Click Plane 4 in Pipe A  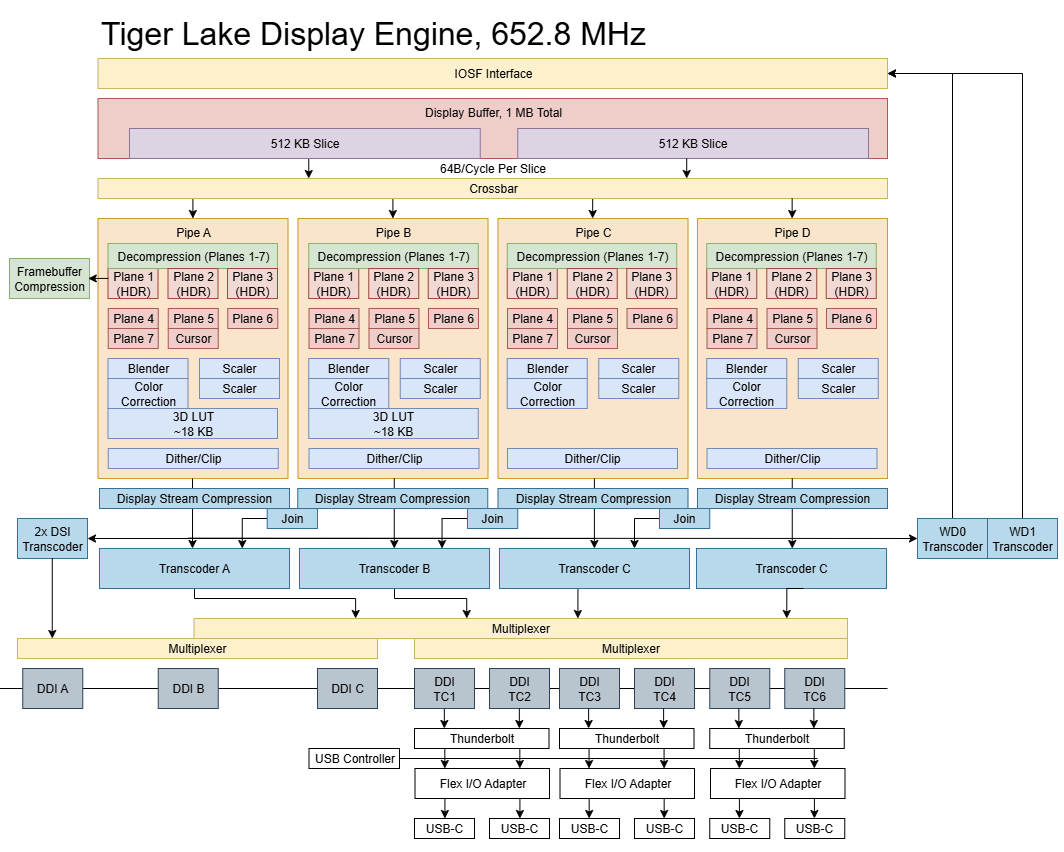(134, 318)
